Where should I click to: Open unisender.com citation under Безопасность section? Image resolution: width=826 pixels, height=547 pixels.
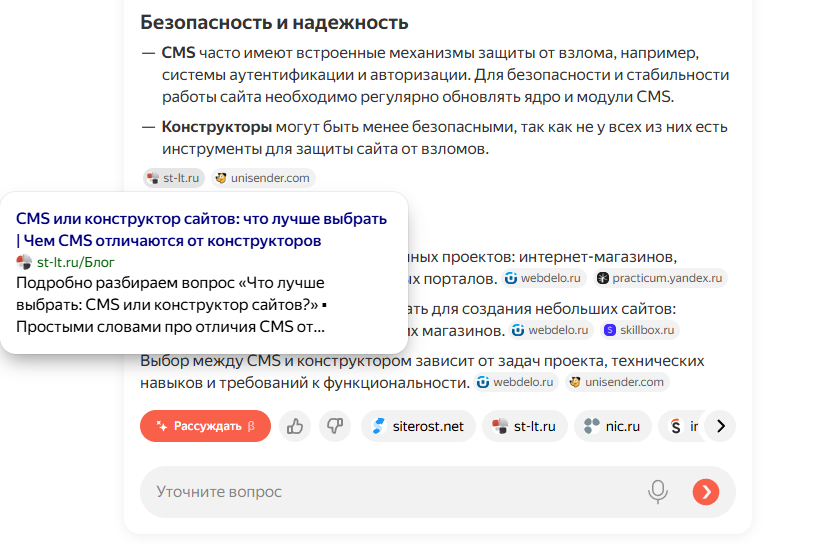[263, 178]
